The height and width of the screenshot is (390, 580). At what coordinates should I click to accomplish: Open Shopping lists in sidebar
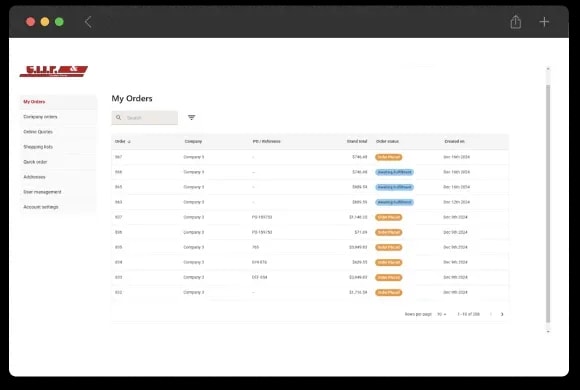[x=58, y=147]
